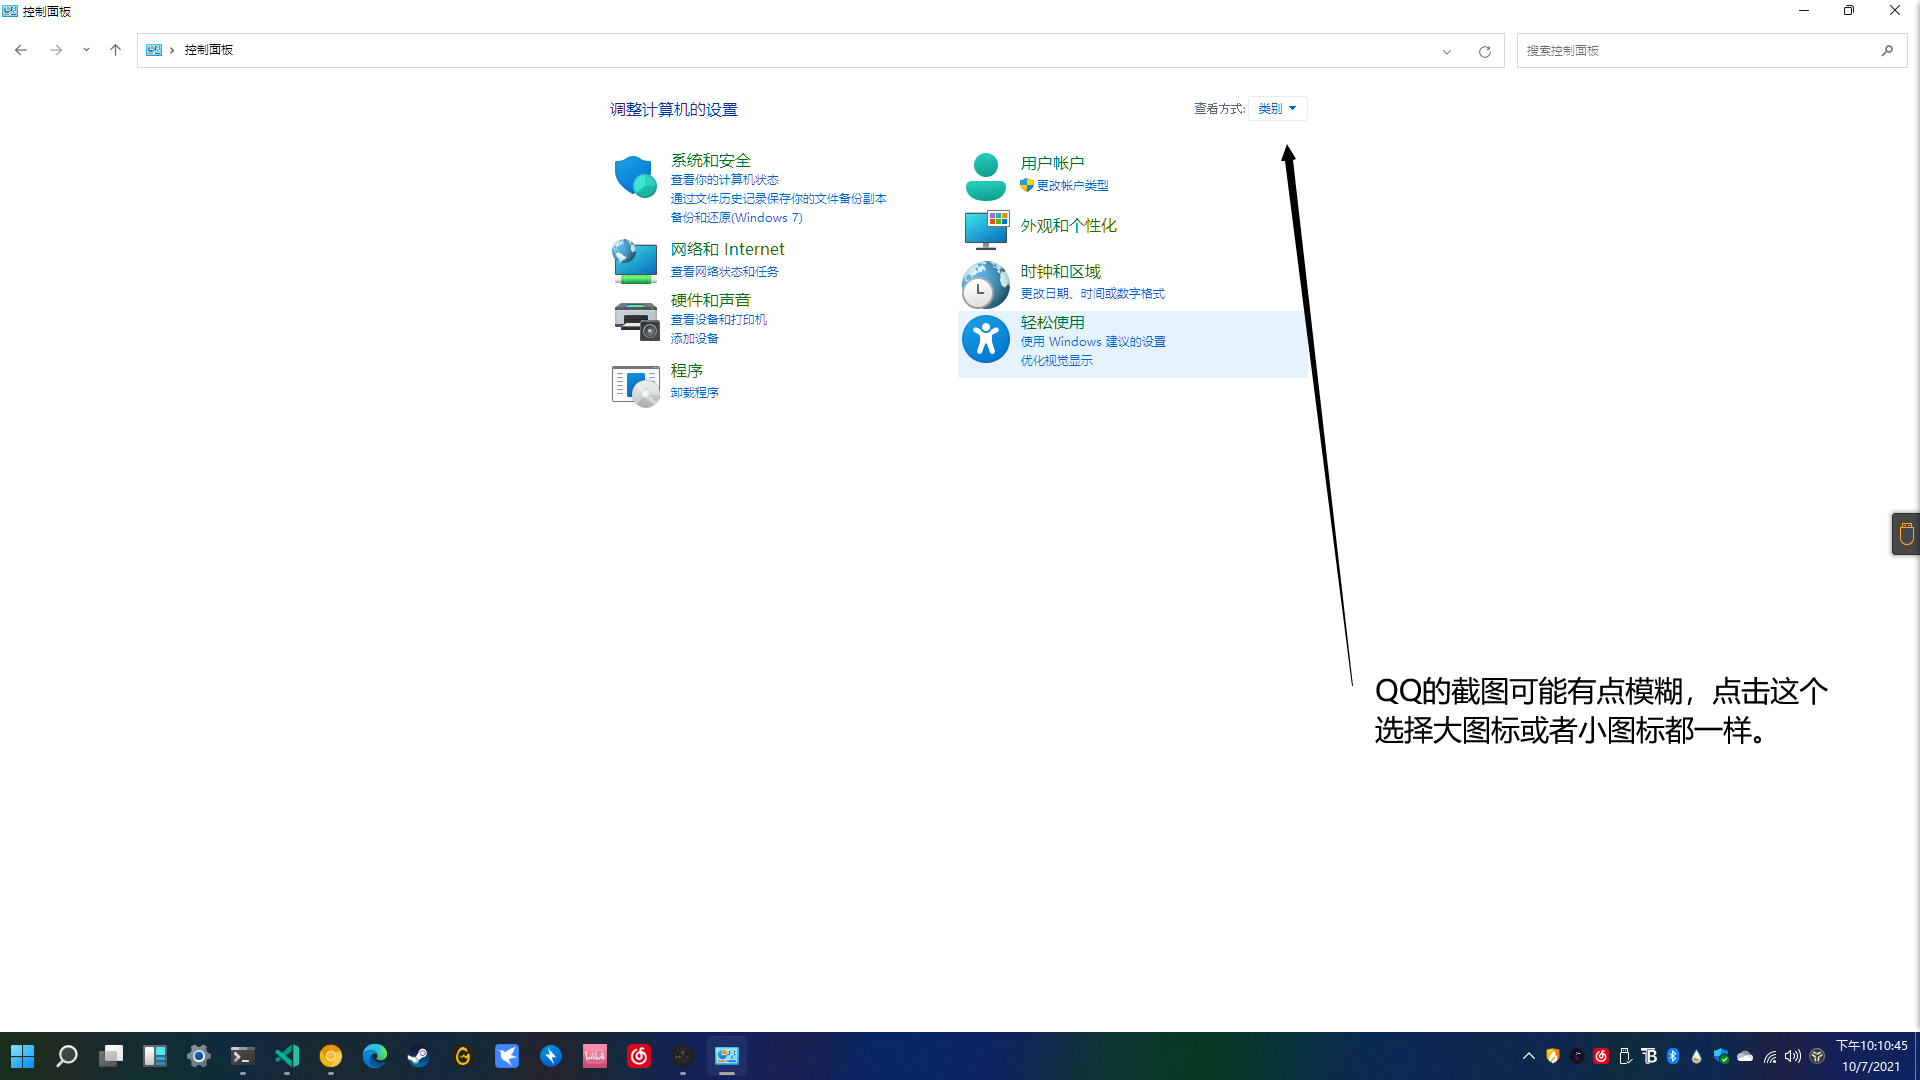
Task: Open the Appearance and Personalization monitor icon
Action: tap(985, 229)
